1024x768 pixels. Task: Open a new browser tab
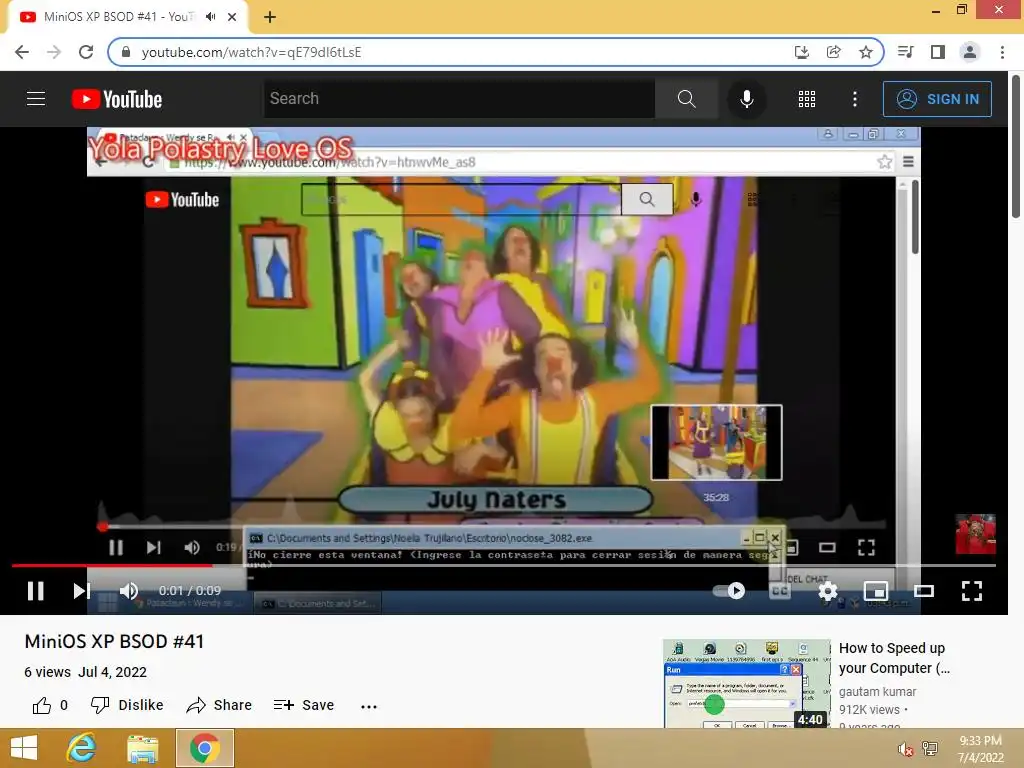[x=270, y=18]
